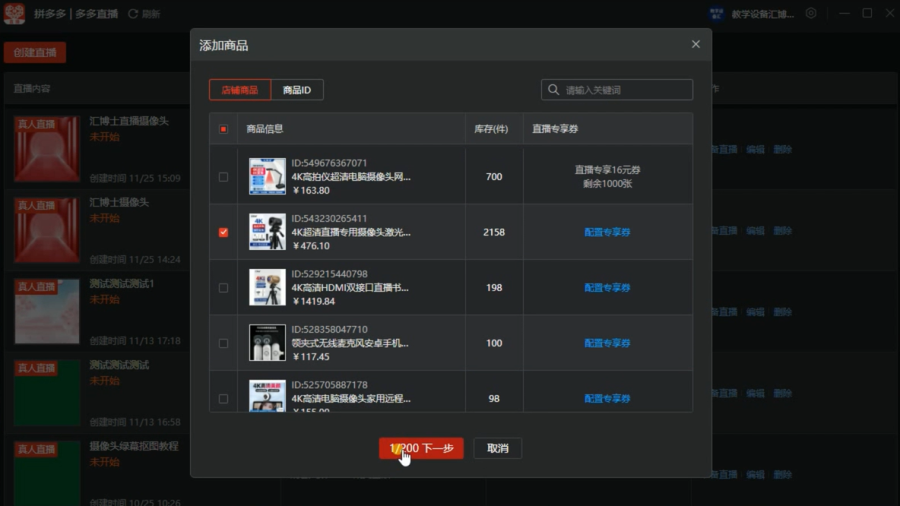Check the box for product ID:529215440798
Image resolution: width=900 pixels, height=506 pixels.
click(223, 288)
